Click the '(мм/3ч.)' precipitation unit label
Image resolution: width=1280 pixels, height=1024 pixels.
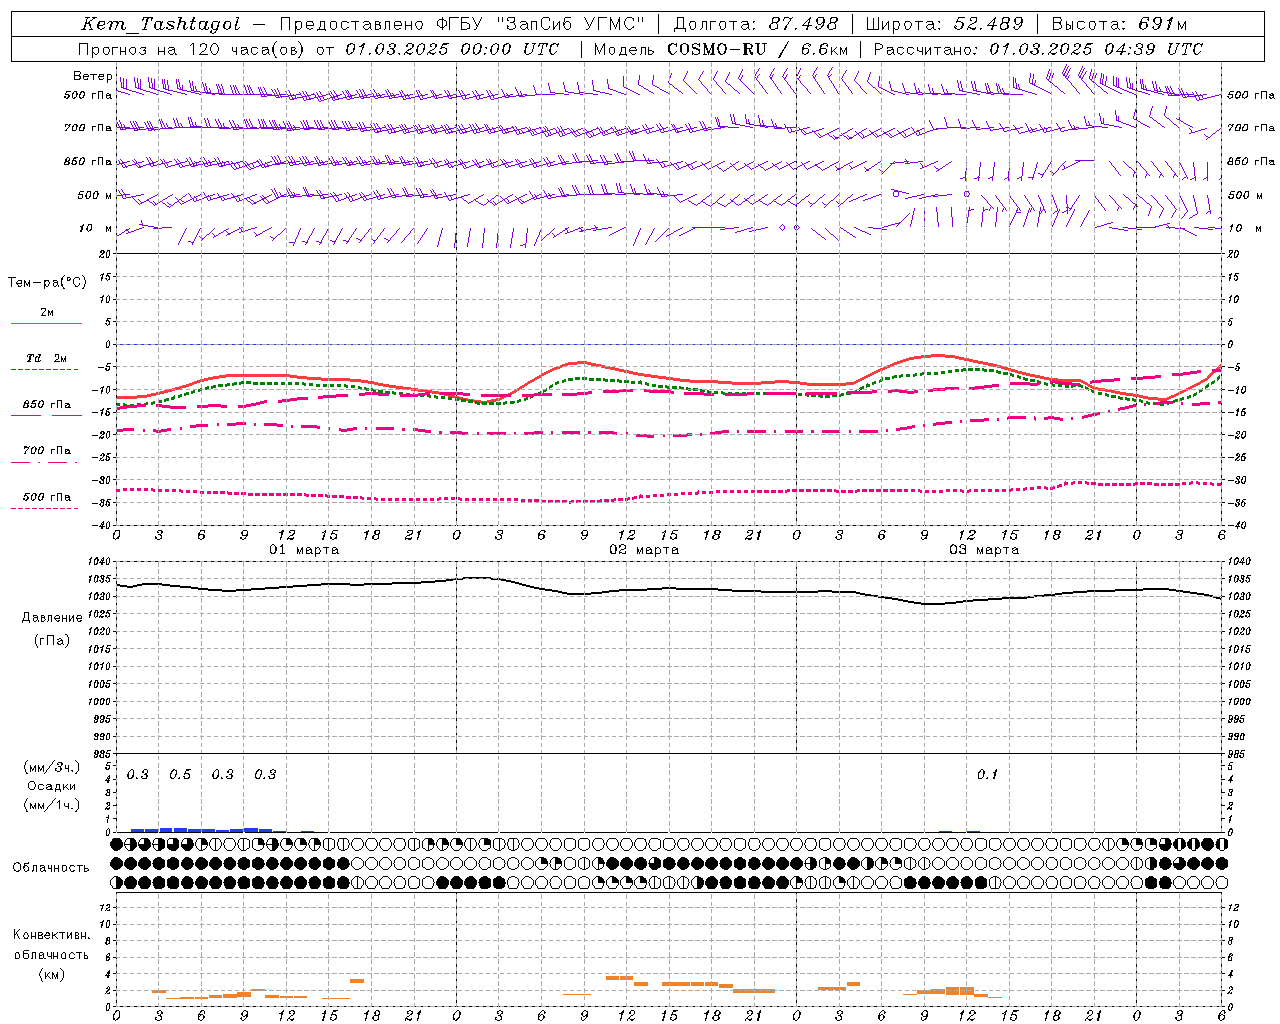click(x=51, y=767)
